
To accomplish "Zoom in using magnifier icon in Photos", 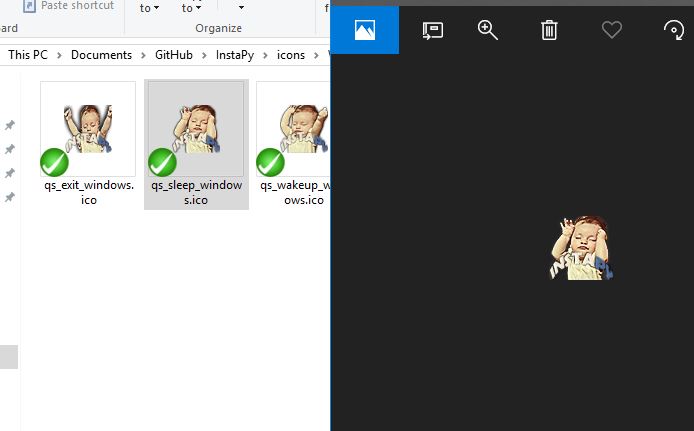I will pos(487,30).
